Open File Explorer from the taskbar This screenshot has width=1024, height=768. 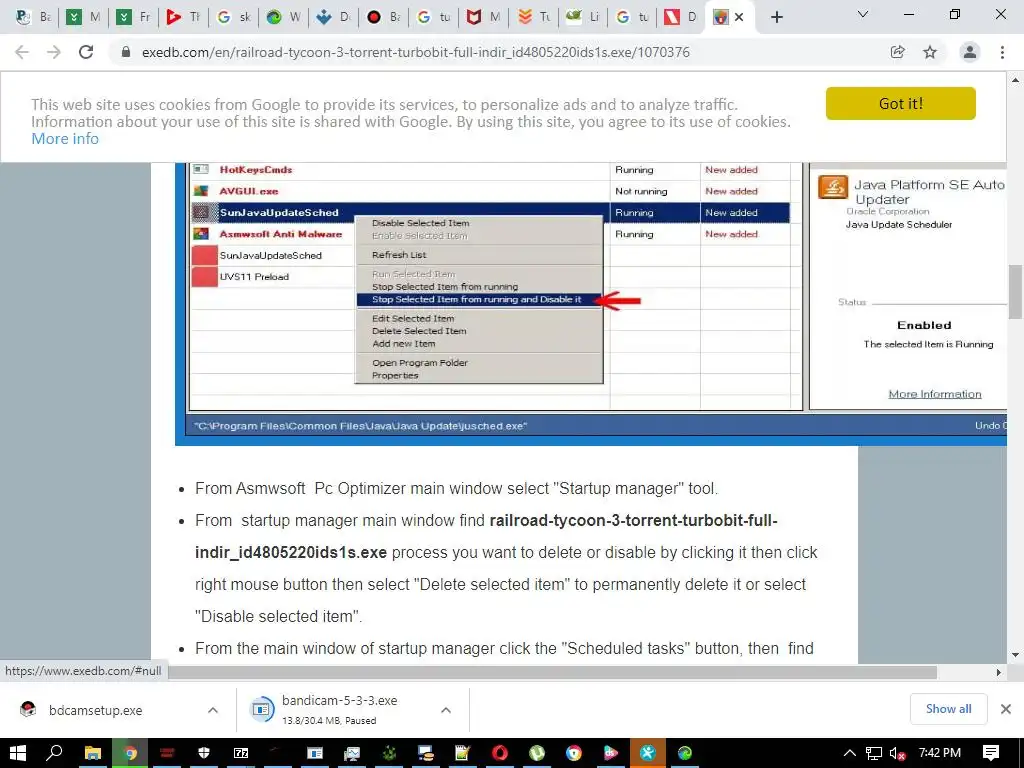pos(93,753)
